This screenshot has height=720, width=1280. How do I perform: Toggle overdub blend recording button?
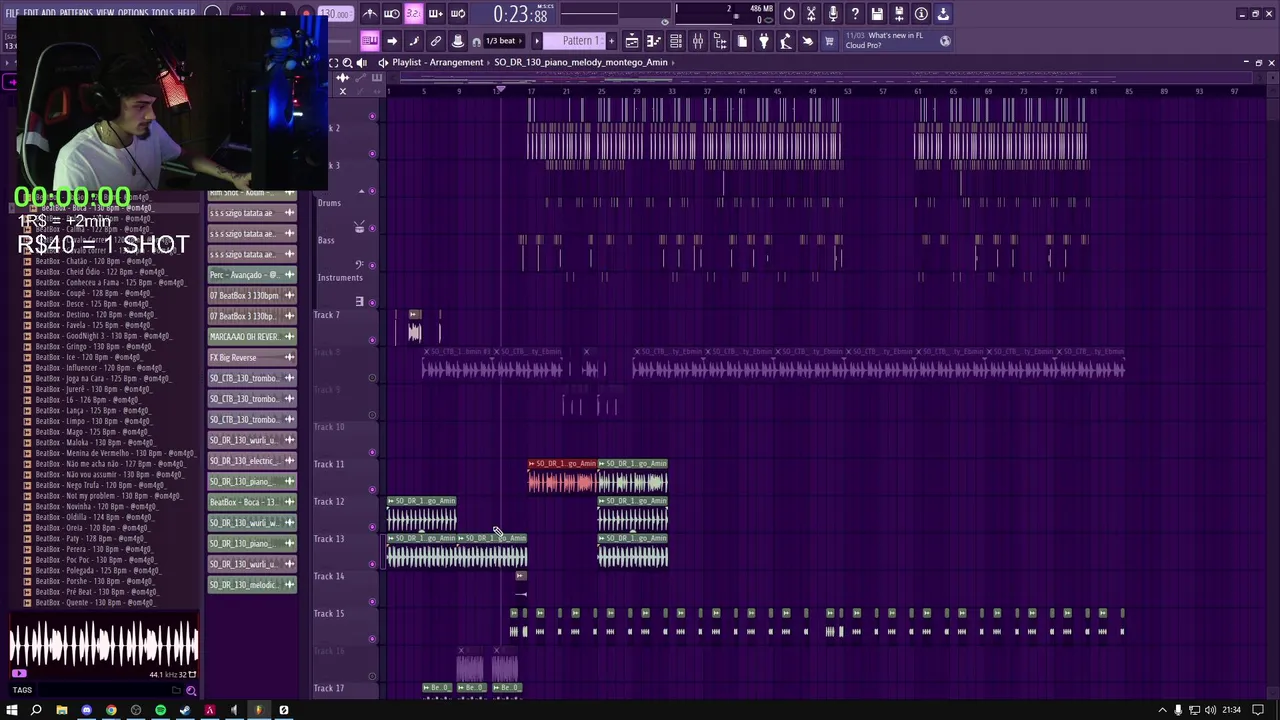pos(435,14)
